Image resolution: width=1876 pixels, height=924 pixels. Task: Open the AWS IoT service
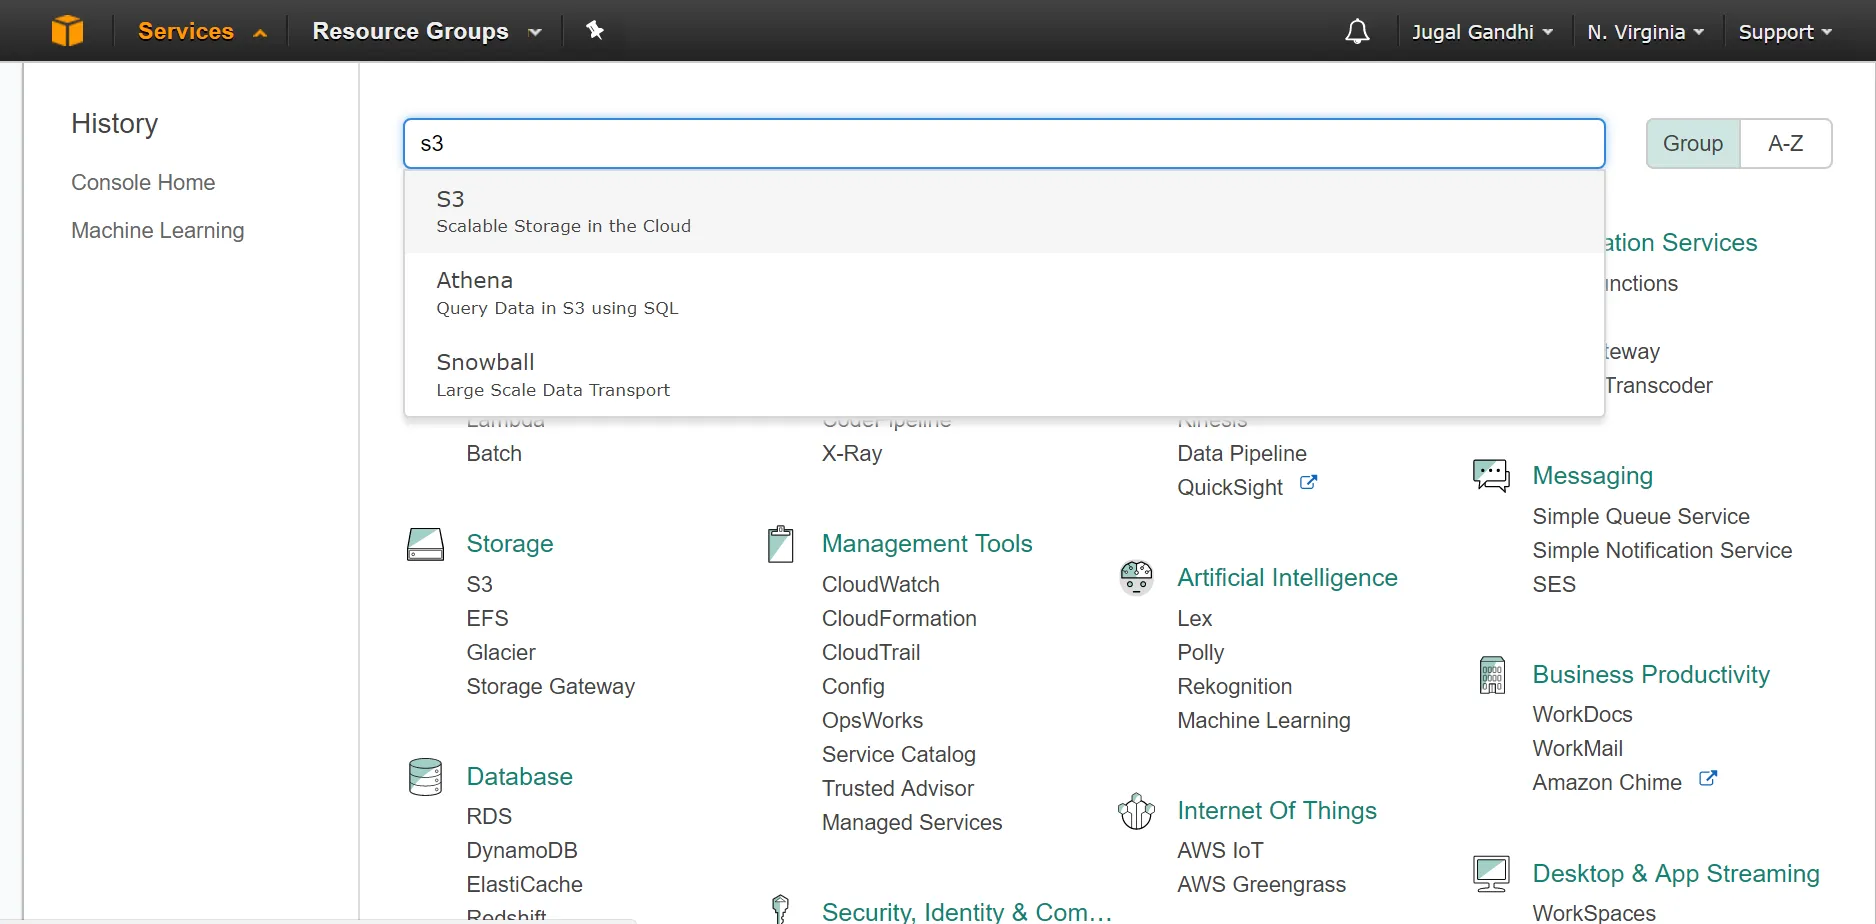(1220, 851)
